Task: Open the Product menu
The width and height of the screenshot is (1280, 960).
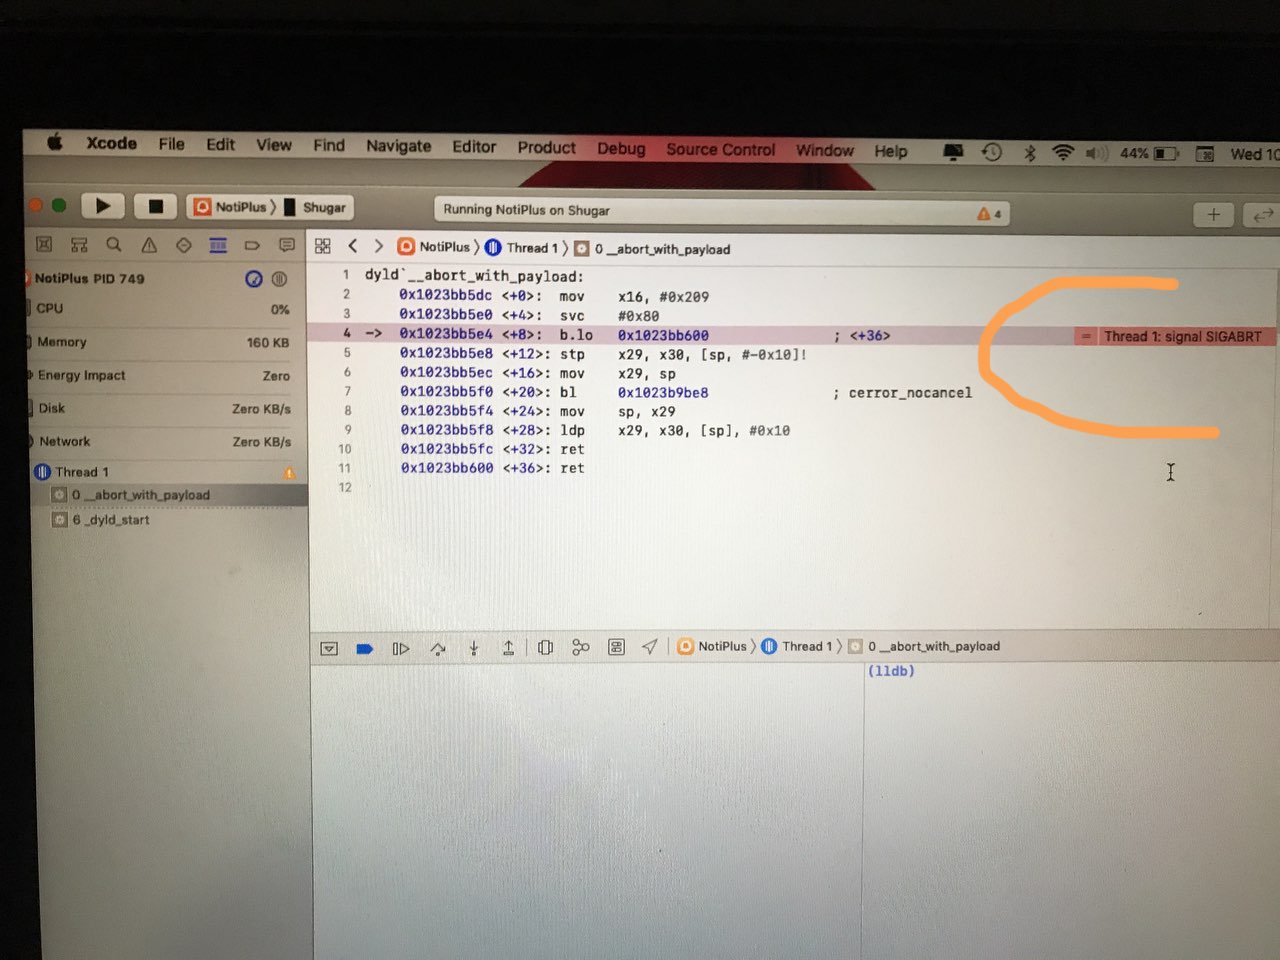Action: coord(546,147)
